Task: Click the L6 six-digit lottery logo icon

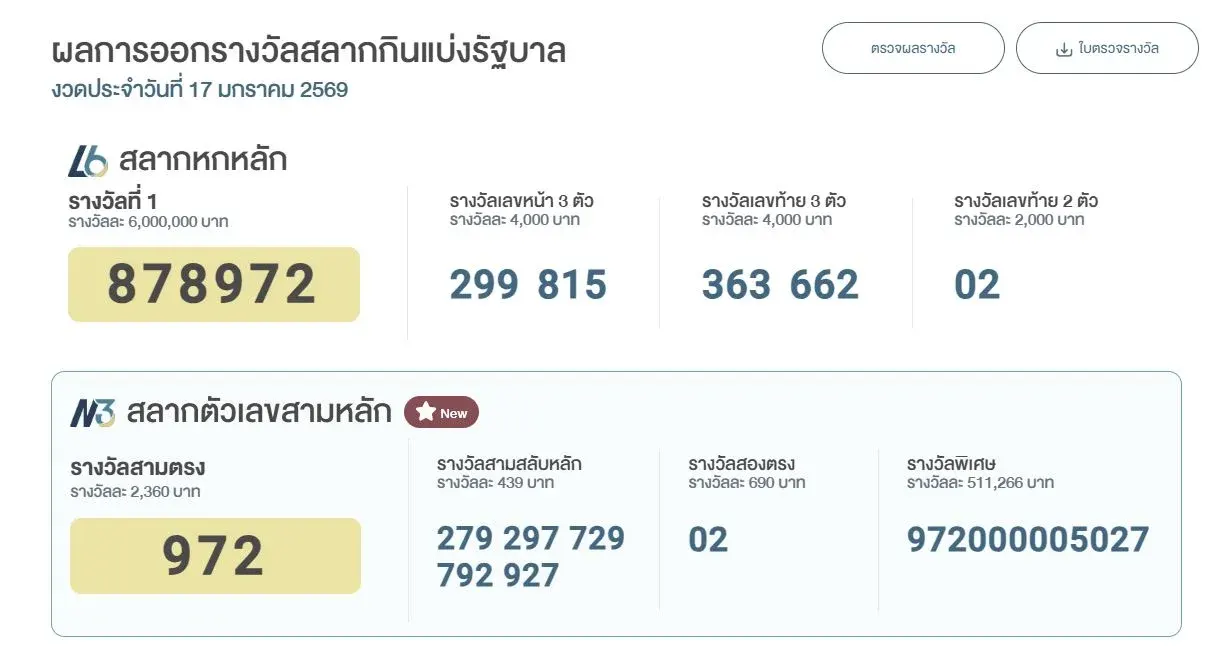Action: coord(88,161)
